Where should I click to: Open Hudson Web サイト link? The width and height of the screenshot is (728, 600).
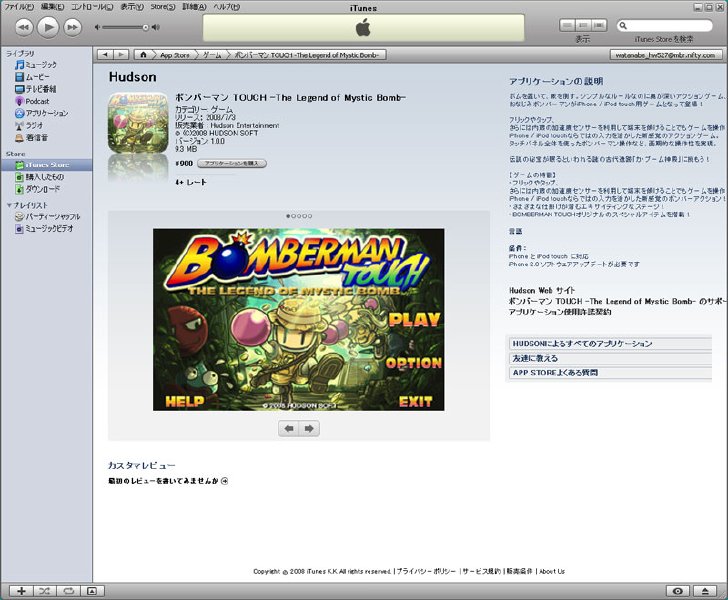pyautogui.click(x=542, y=290)
